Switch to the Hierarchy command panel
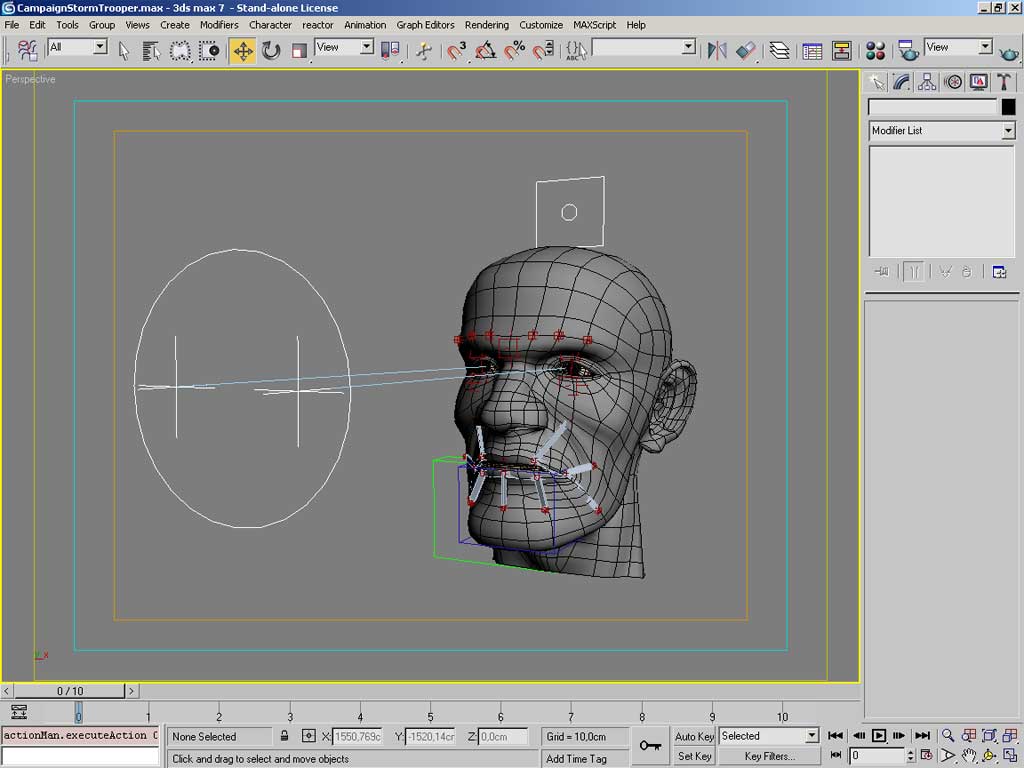This screenshot has height=768, width=1024. pos(927,82)
